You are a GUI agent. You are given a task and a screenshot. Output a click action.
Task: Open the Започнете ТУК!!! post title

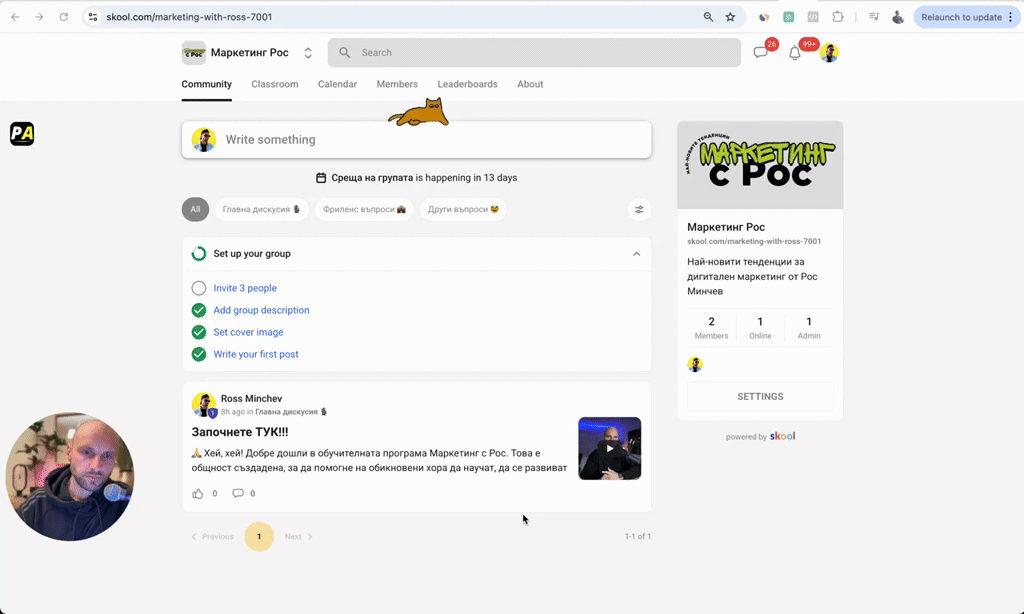(x=240, y=432)
